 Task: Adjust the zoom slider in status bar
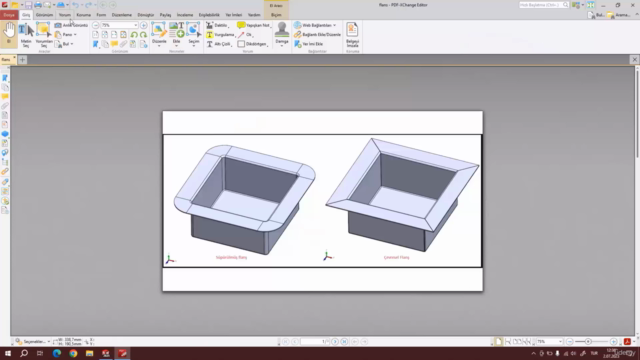[588, 342]
